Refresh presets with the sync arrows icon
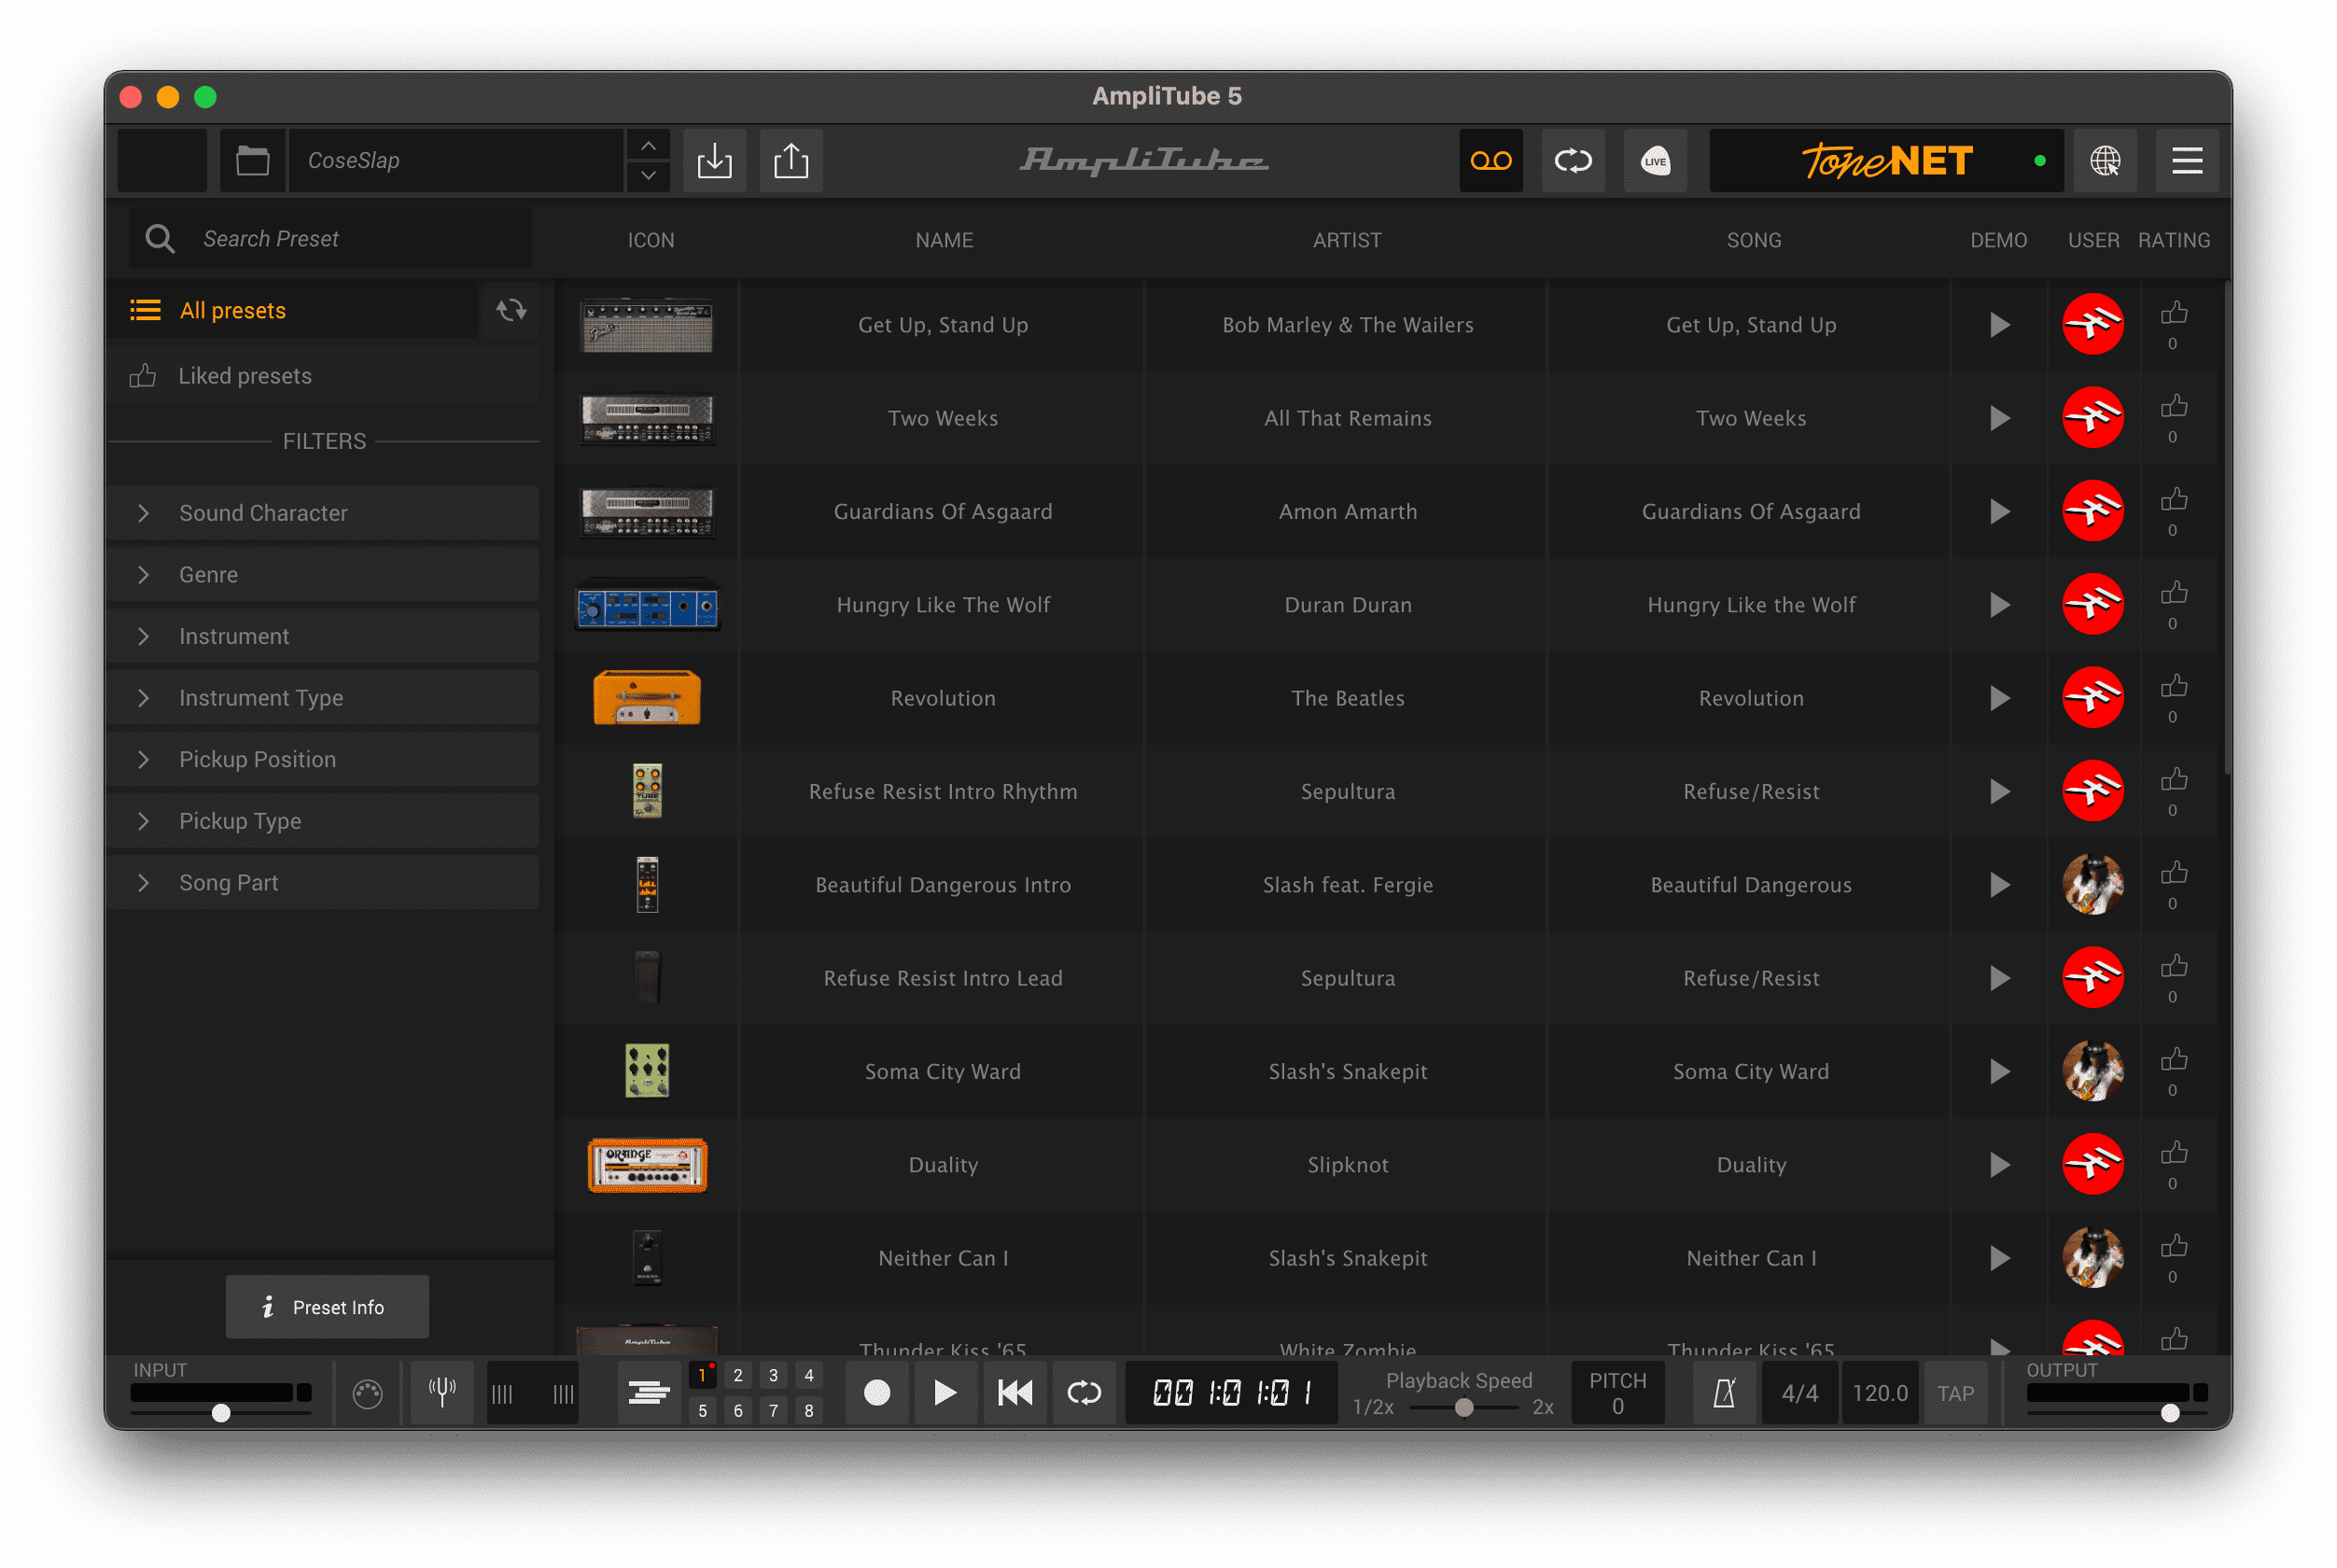2337x1568 pixels. pos(511,310)
